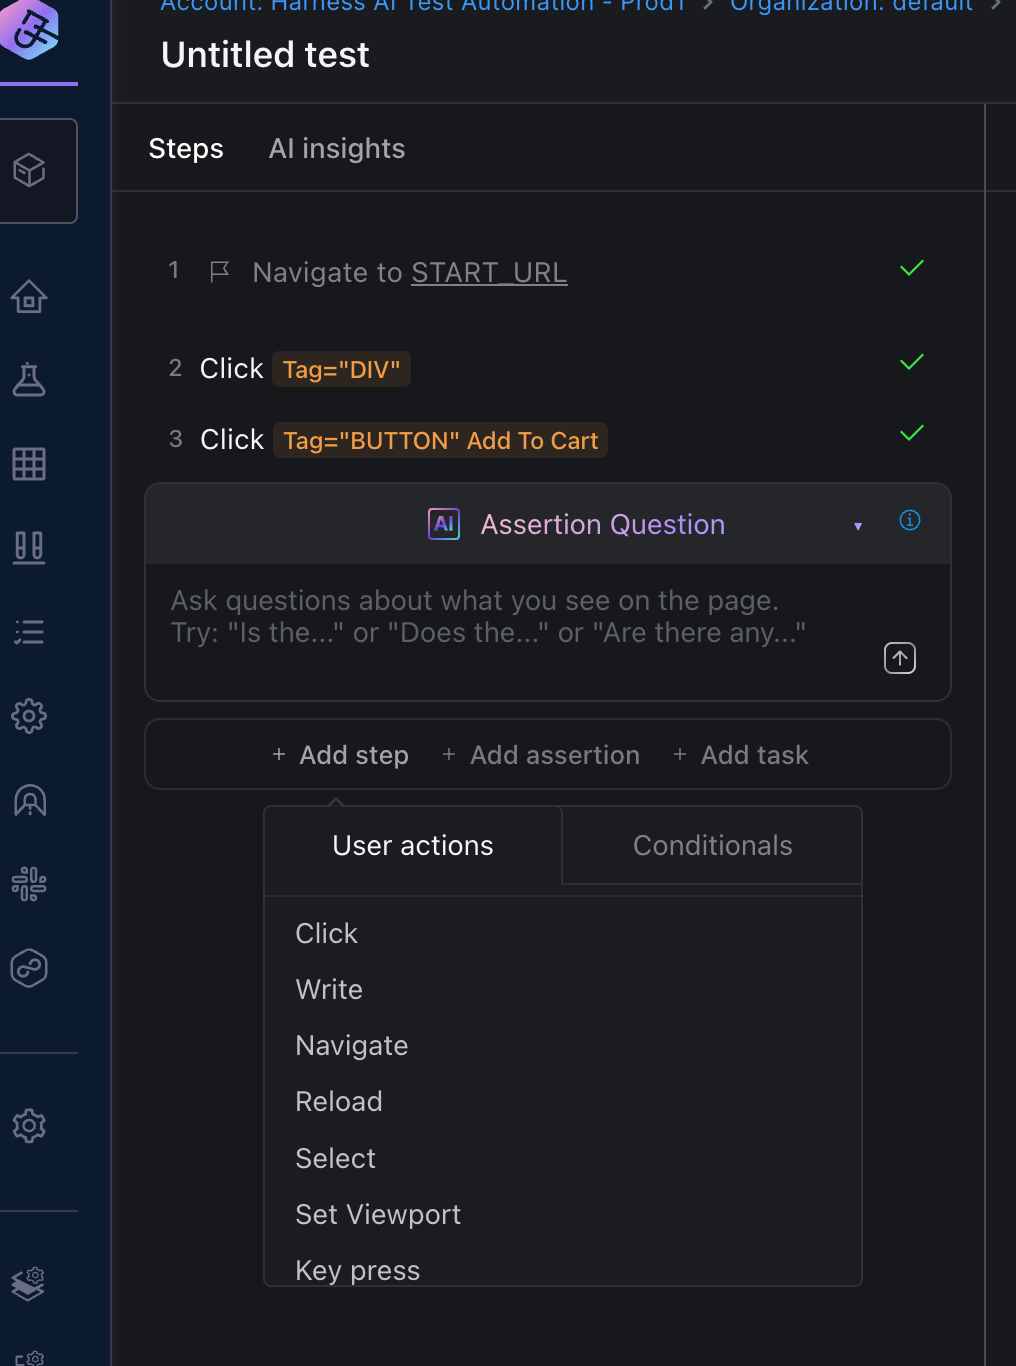
Task: Open the info icon next to Assertion Question
Action: (x=909, y=520)
